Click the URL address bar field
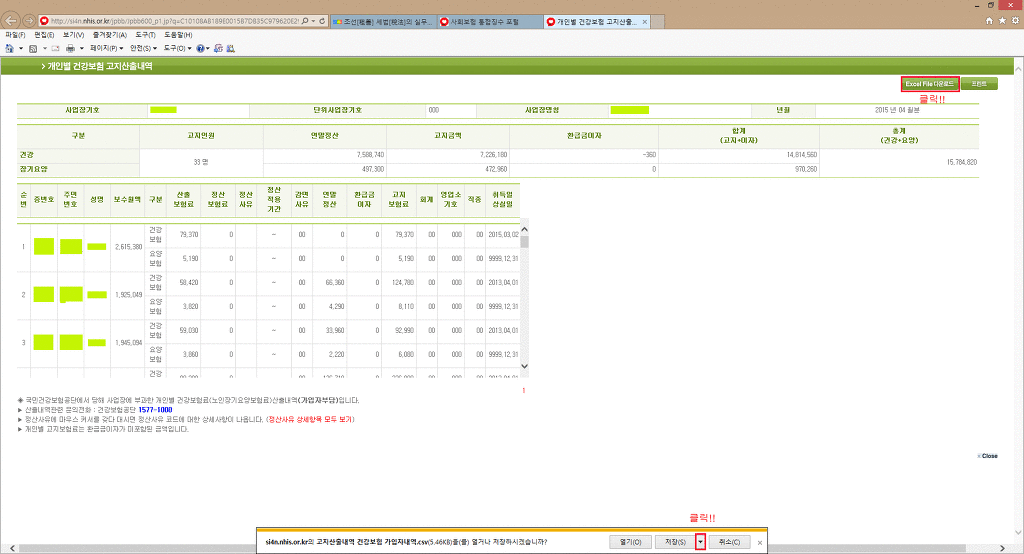The width and height of the screenshot is (1024, 554). [x=170, y=20]
